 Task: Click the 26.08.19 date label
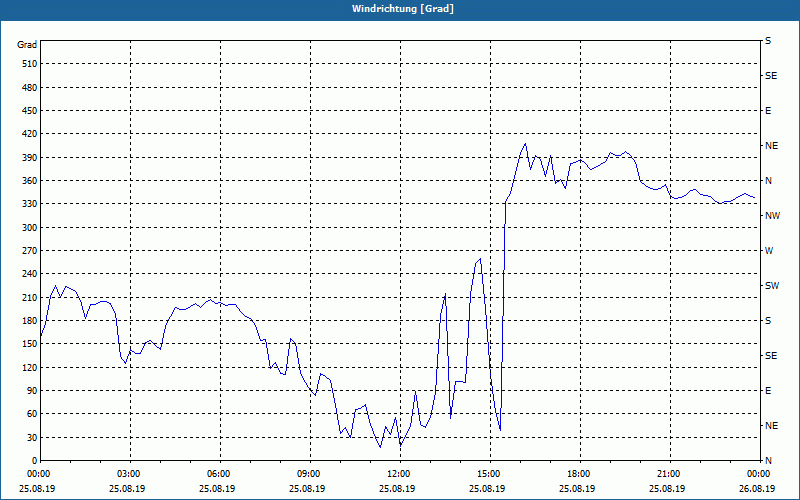pyautogui.click(x=757, y=488)
